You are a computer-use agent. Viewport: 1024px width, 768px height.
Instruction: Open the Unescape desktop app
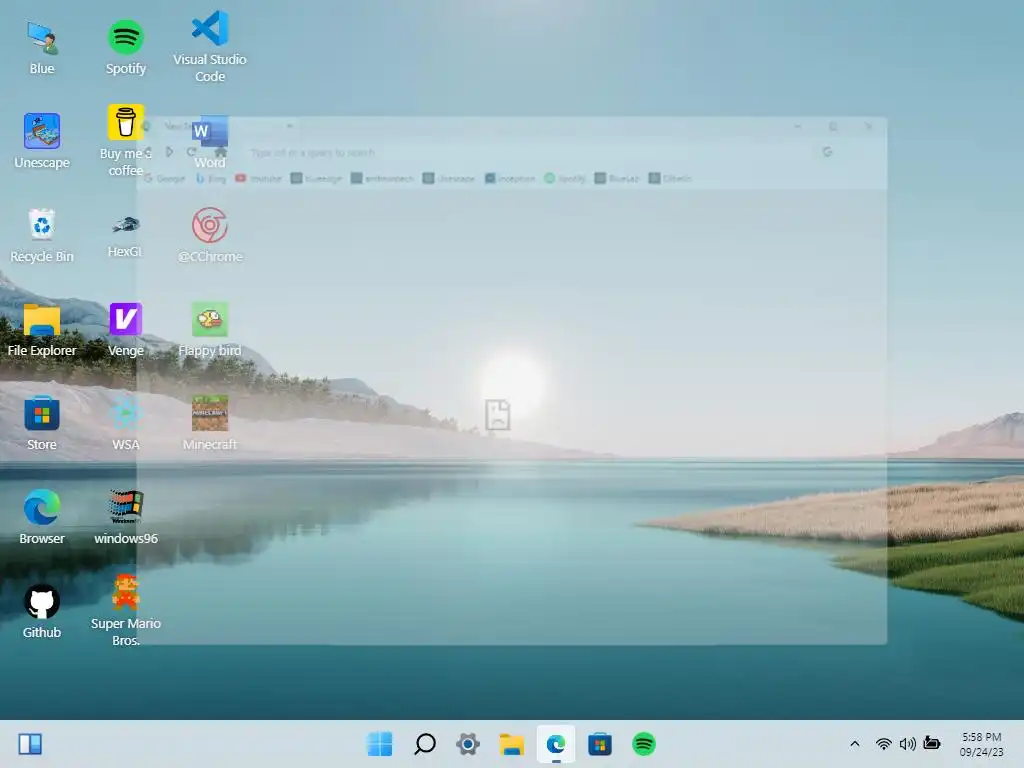pyautogui.click(x=42, y=141)
